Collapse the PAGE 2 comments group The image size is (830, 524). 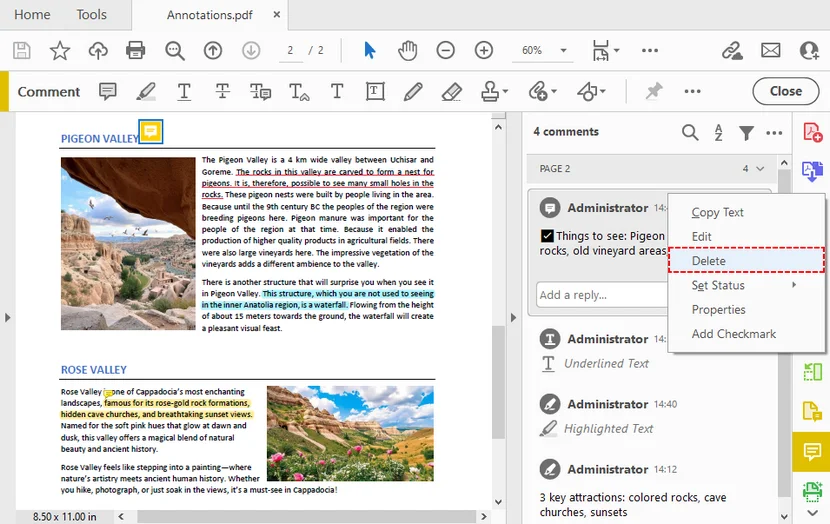760,169
